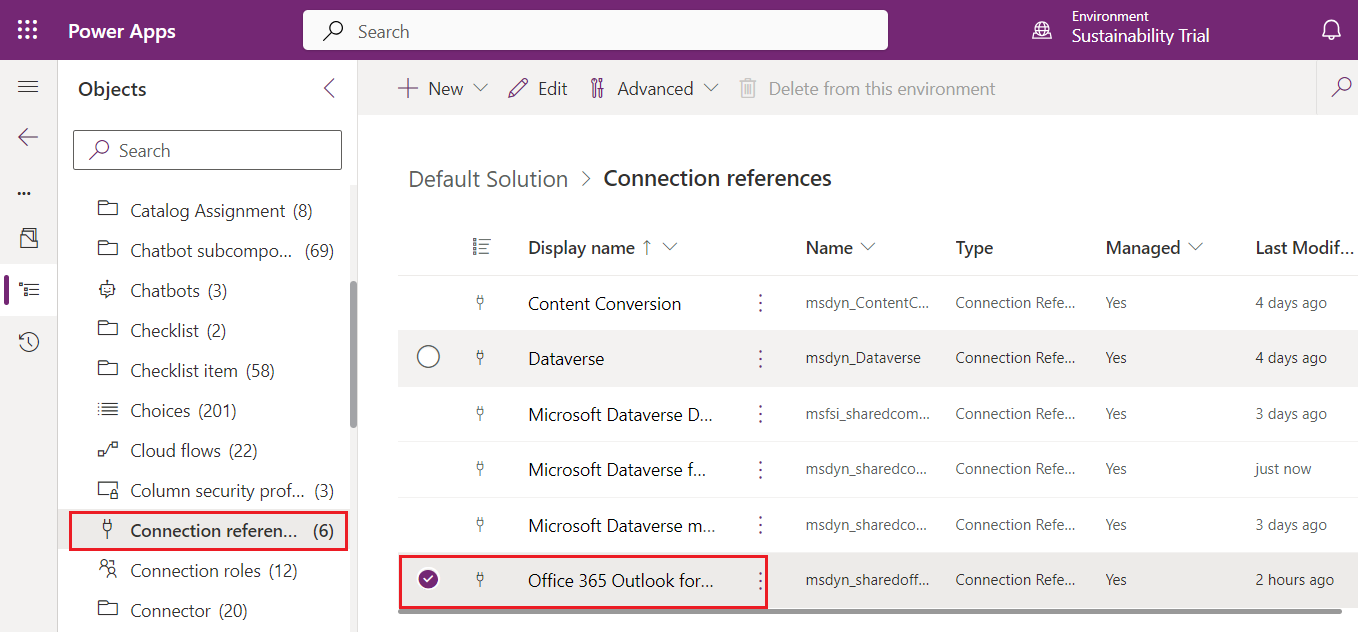This screenshot has width=1358, height=632.
Task: Click the list view icon in column header
Action: click(x=481, y=247)
